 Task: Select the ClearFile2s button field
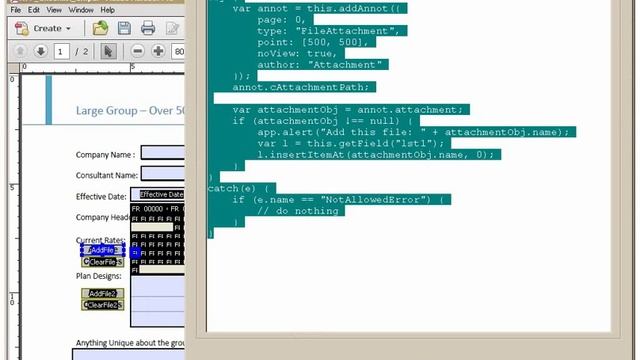[103, 305]
